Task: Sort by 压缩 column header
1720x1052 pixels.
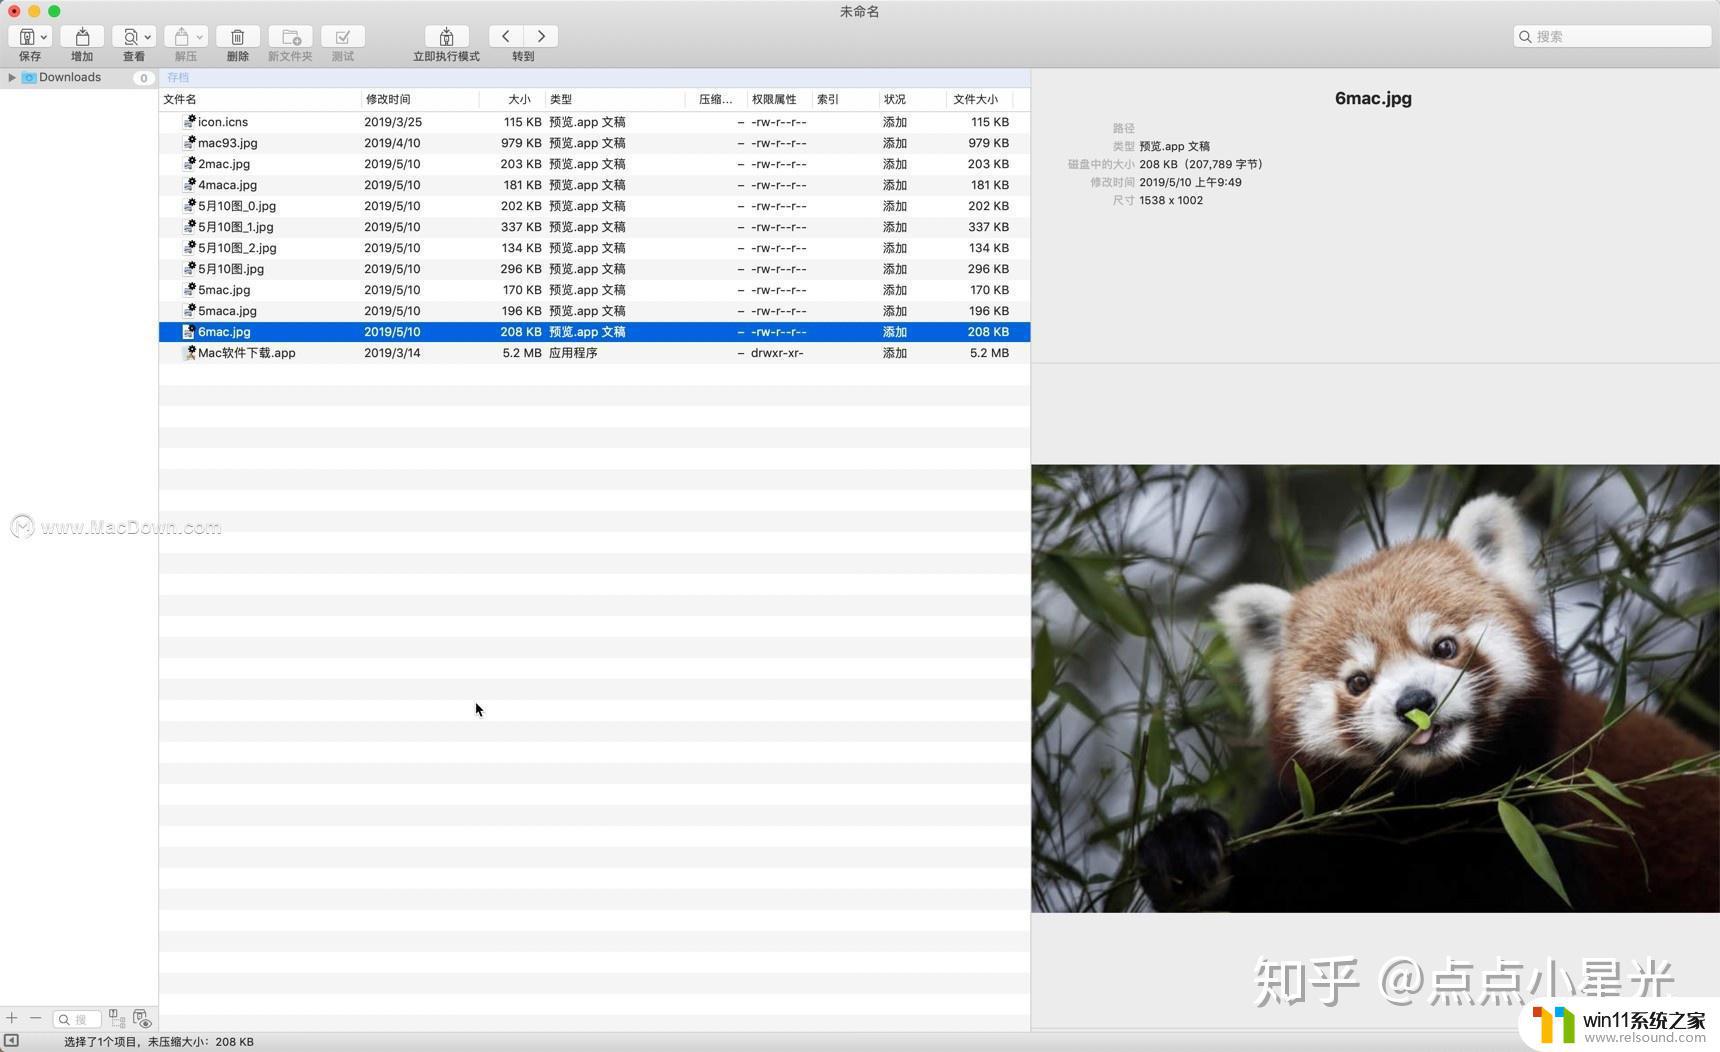Action: [x=716, y=99]
